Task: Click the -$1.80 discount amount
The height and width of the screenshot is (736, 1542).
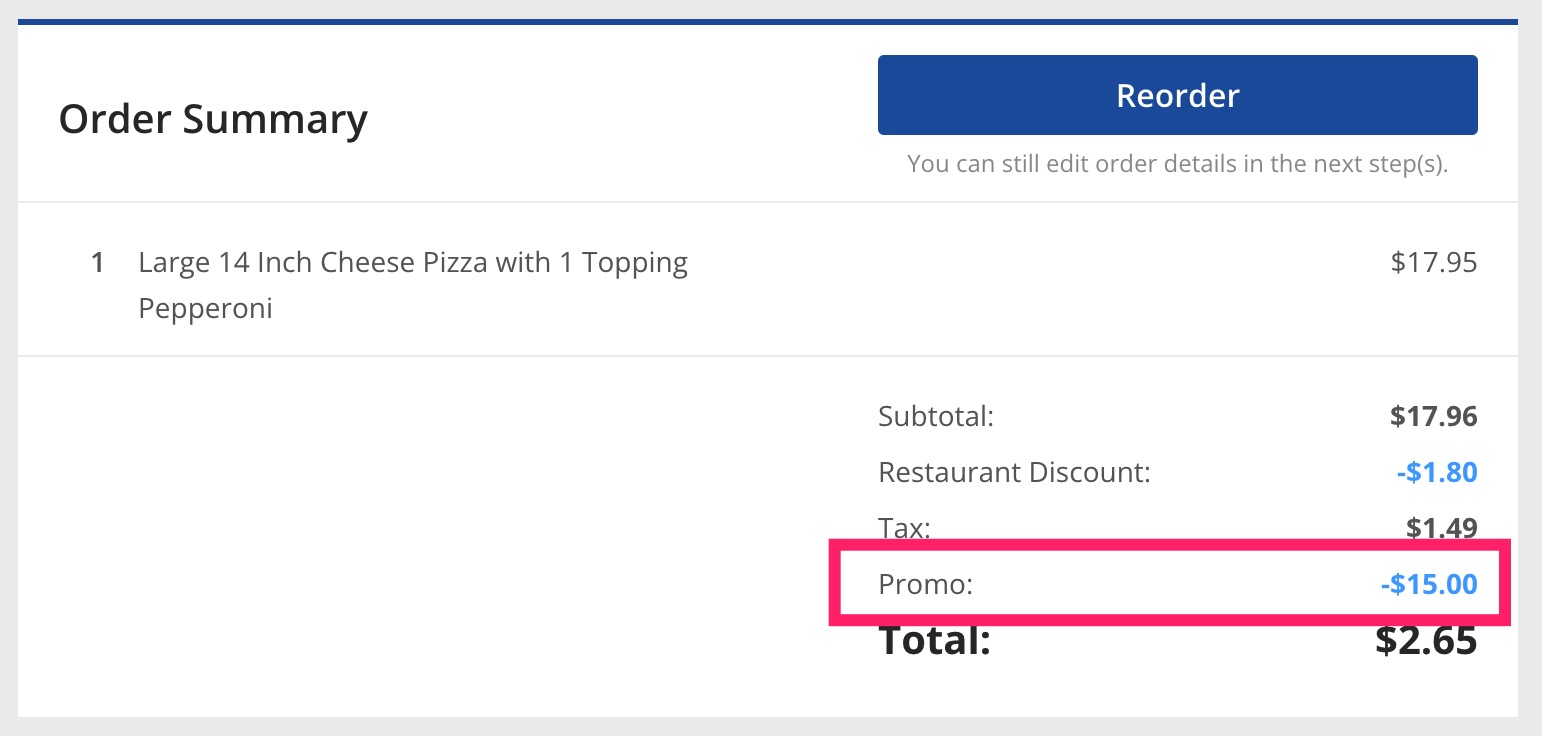Action: (x=1437, y=472)
